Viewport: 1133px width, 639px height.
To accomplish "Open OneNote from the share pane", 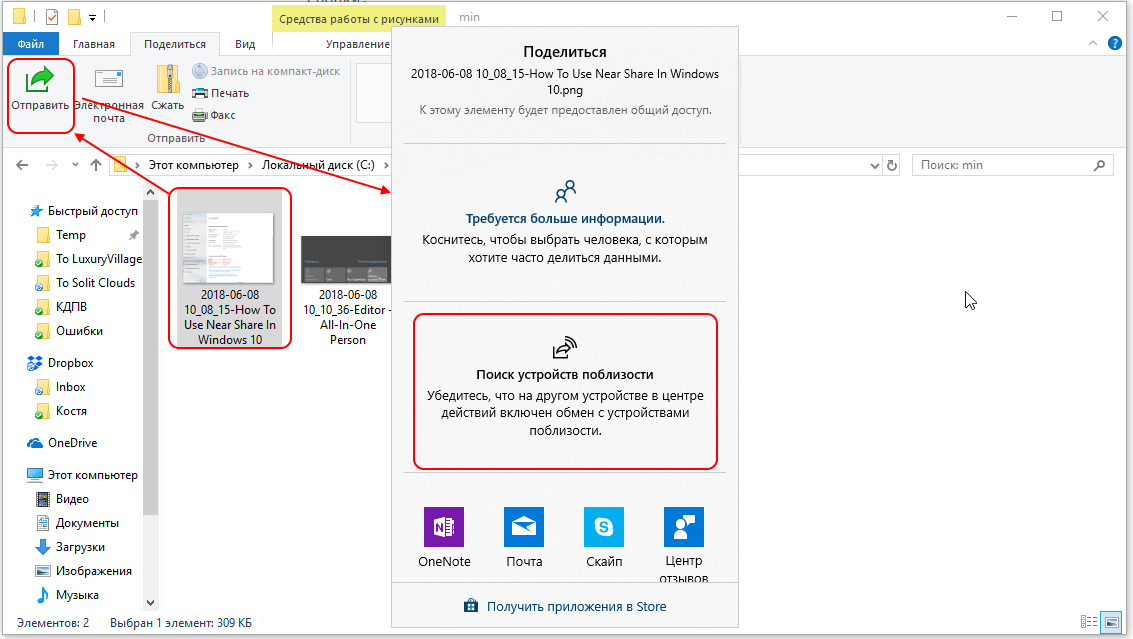I will pos(443,527).
